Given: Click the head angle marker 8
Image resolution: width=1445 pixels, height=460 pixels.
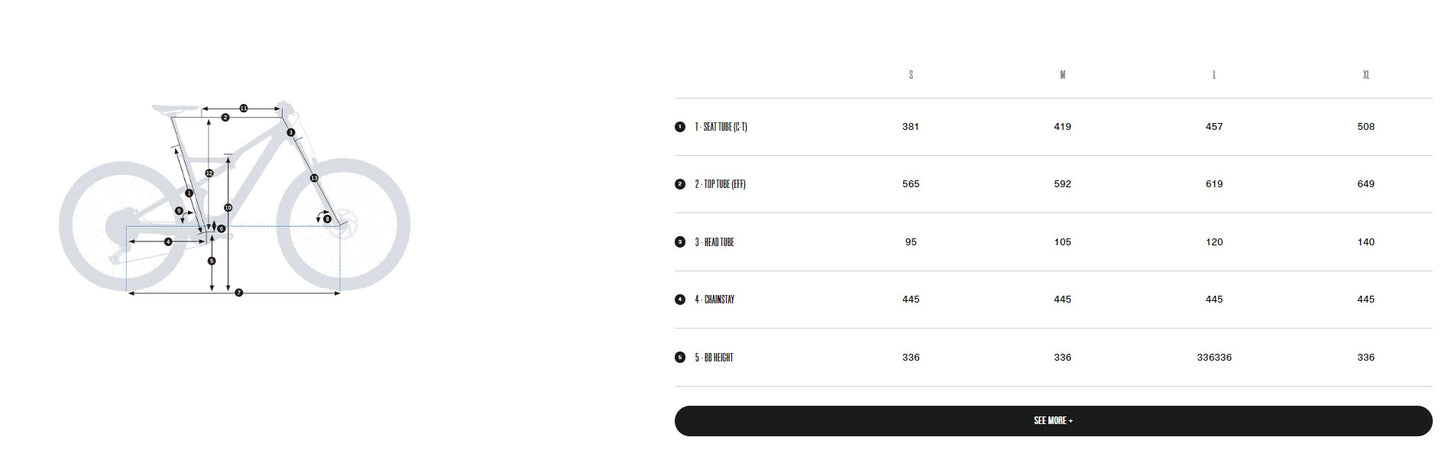Looking at the screenshot, I should [327, 218].
